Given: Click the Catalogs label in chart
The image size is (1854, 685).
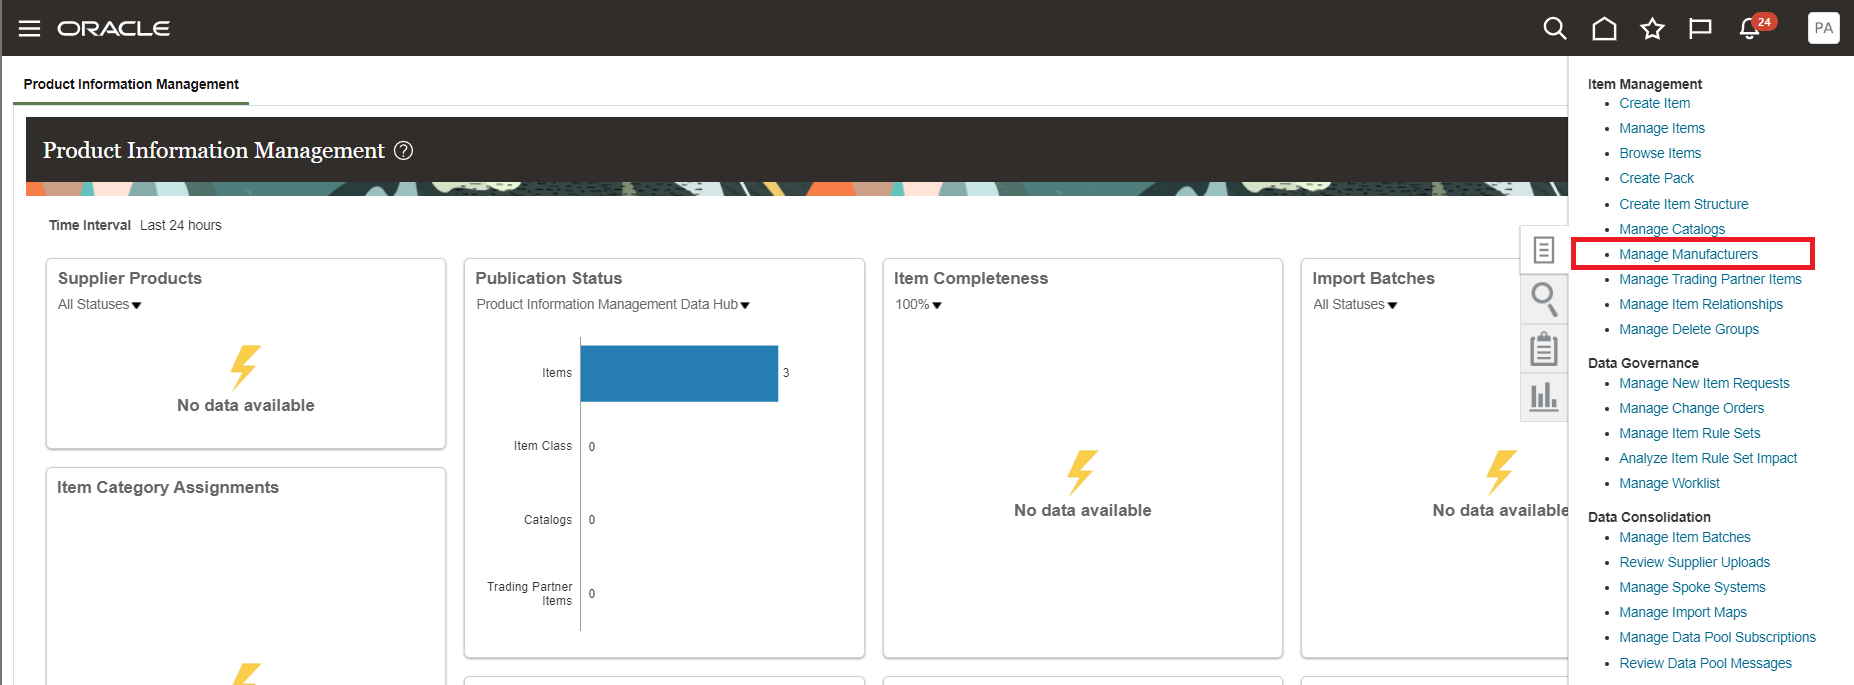Looking at the screenshot, I should click(x=548, y=520).
